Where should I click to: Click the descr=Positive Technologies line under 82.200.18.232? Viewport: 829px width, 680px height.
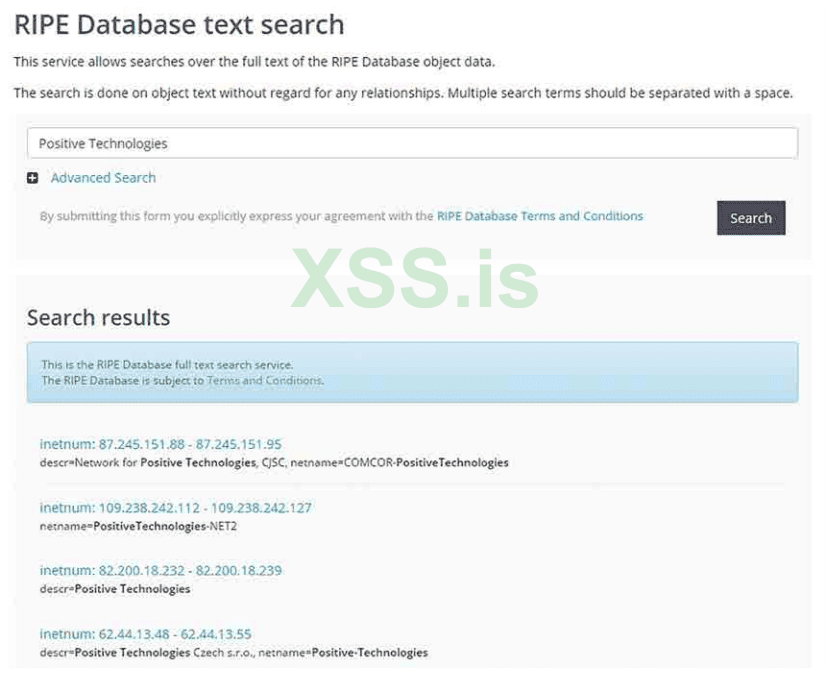115,589
